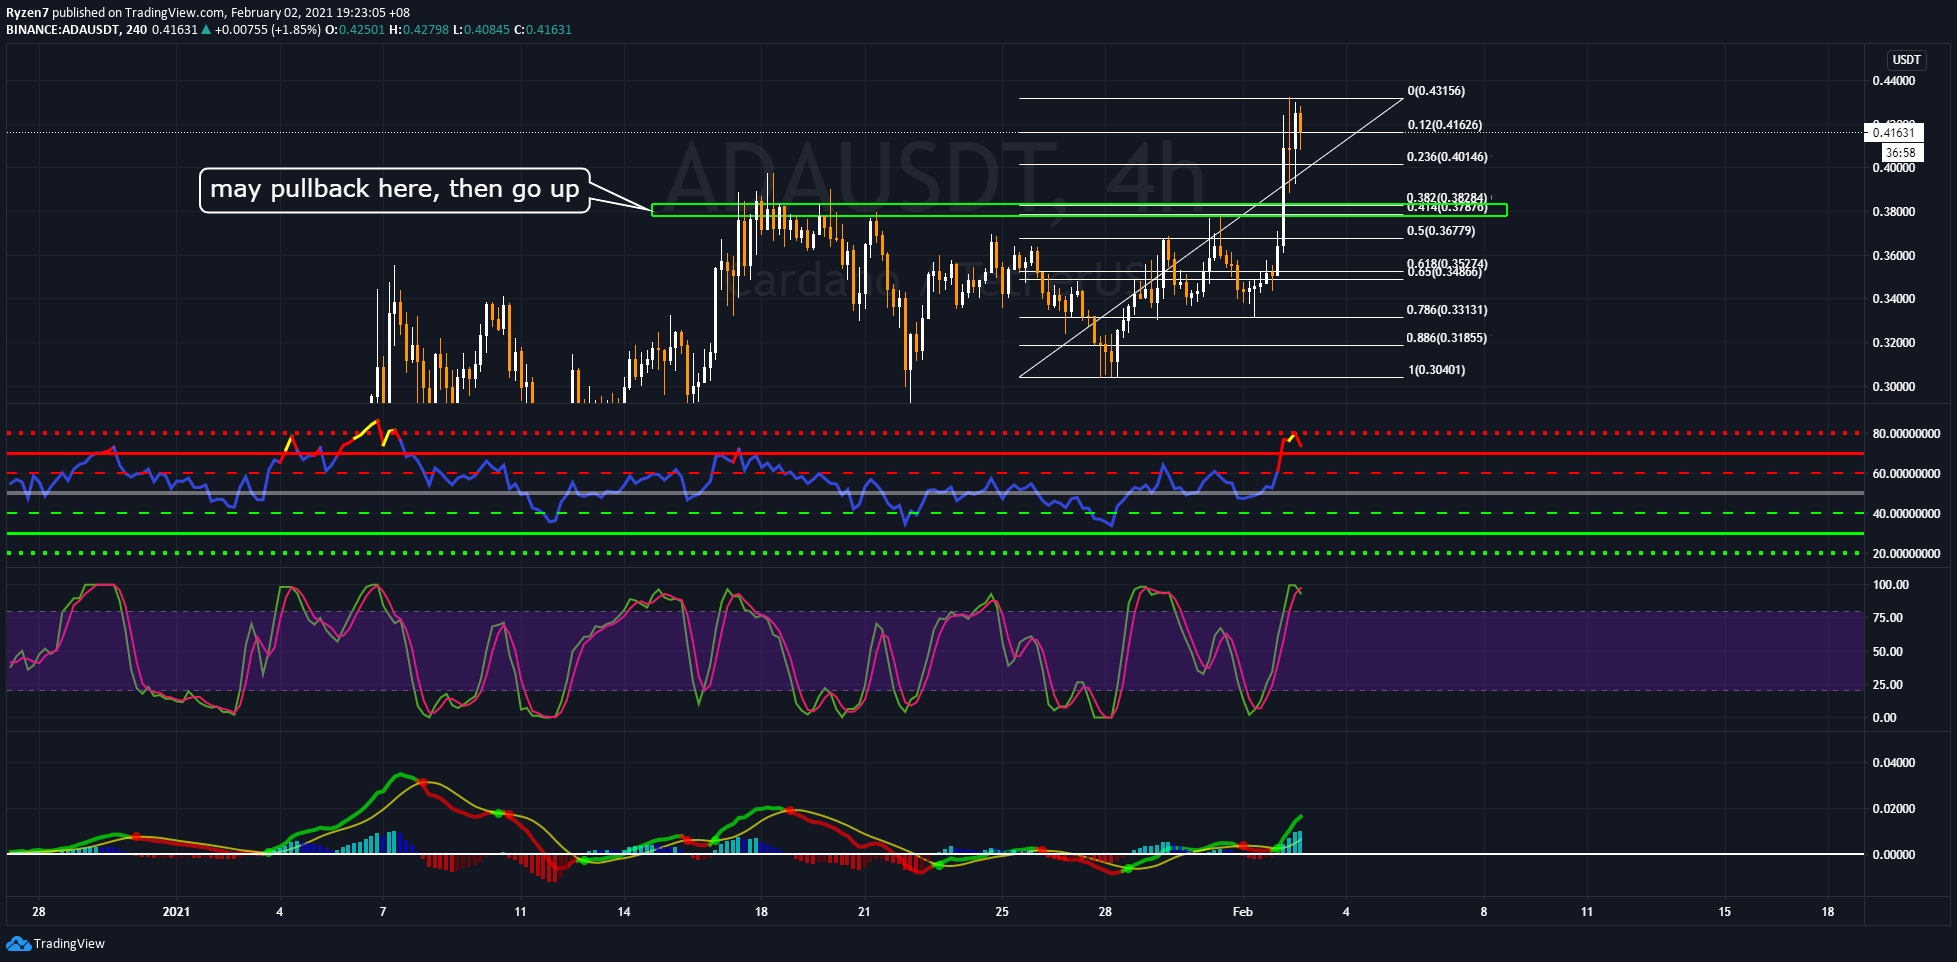Click the 2021 label on time axis

(176, 912)
